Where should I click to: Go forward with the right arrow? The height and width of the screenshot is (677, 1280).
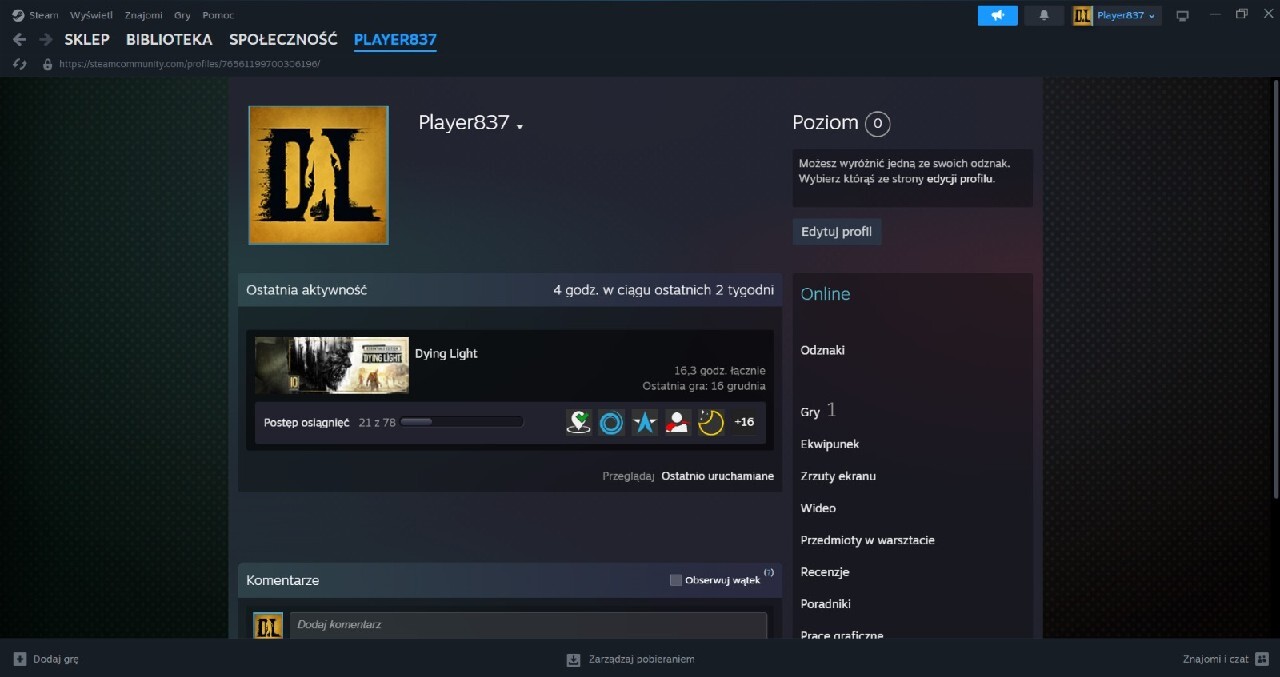click(x=45, y=40)
